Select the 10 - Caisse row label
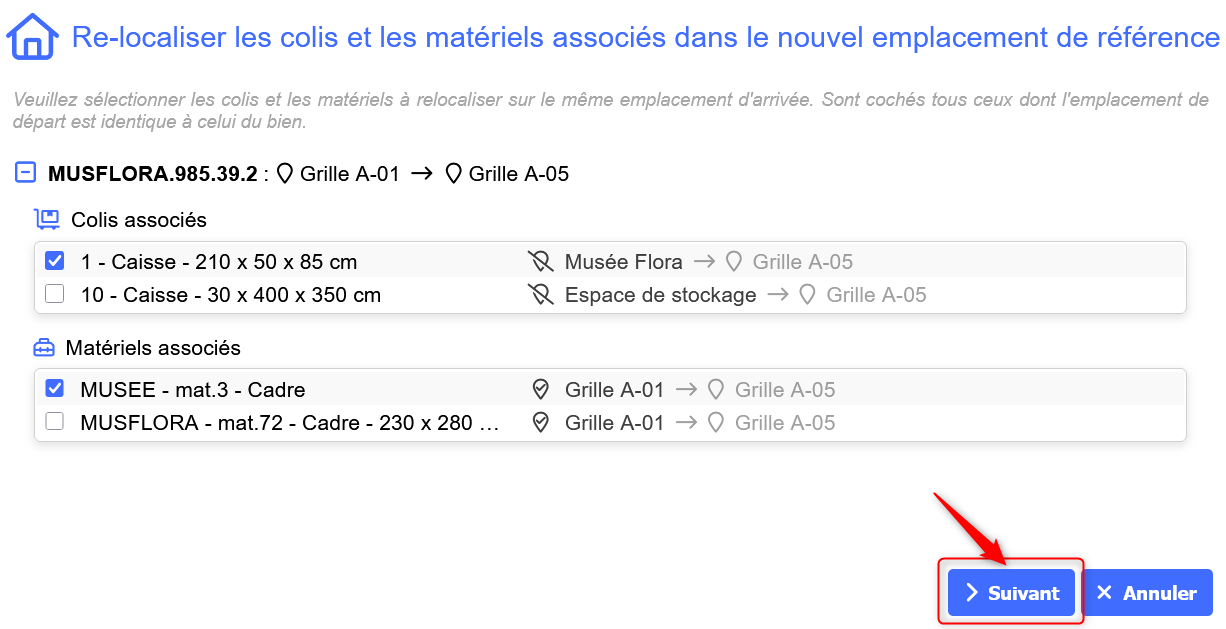Image resolution: width=1226 pixels, height=629 pixels. (x=230, y=295)
